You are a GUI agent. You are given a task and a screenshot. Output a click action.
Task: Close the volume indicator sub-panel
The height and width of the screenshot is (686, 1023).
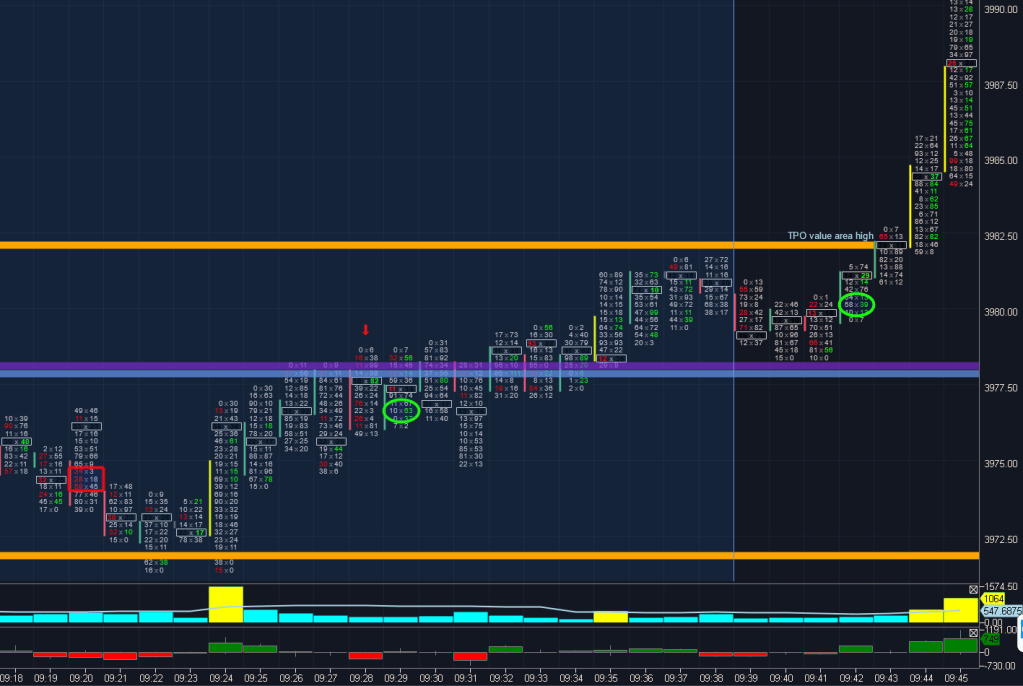point(974,589)
